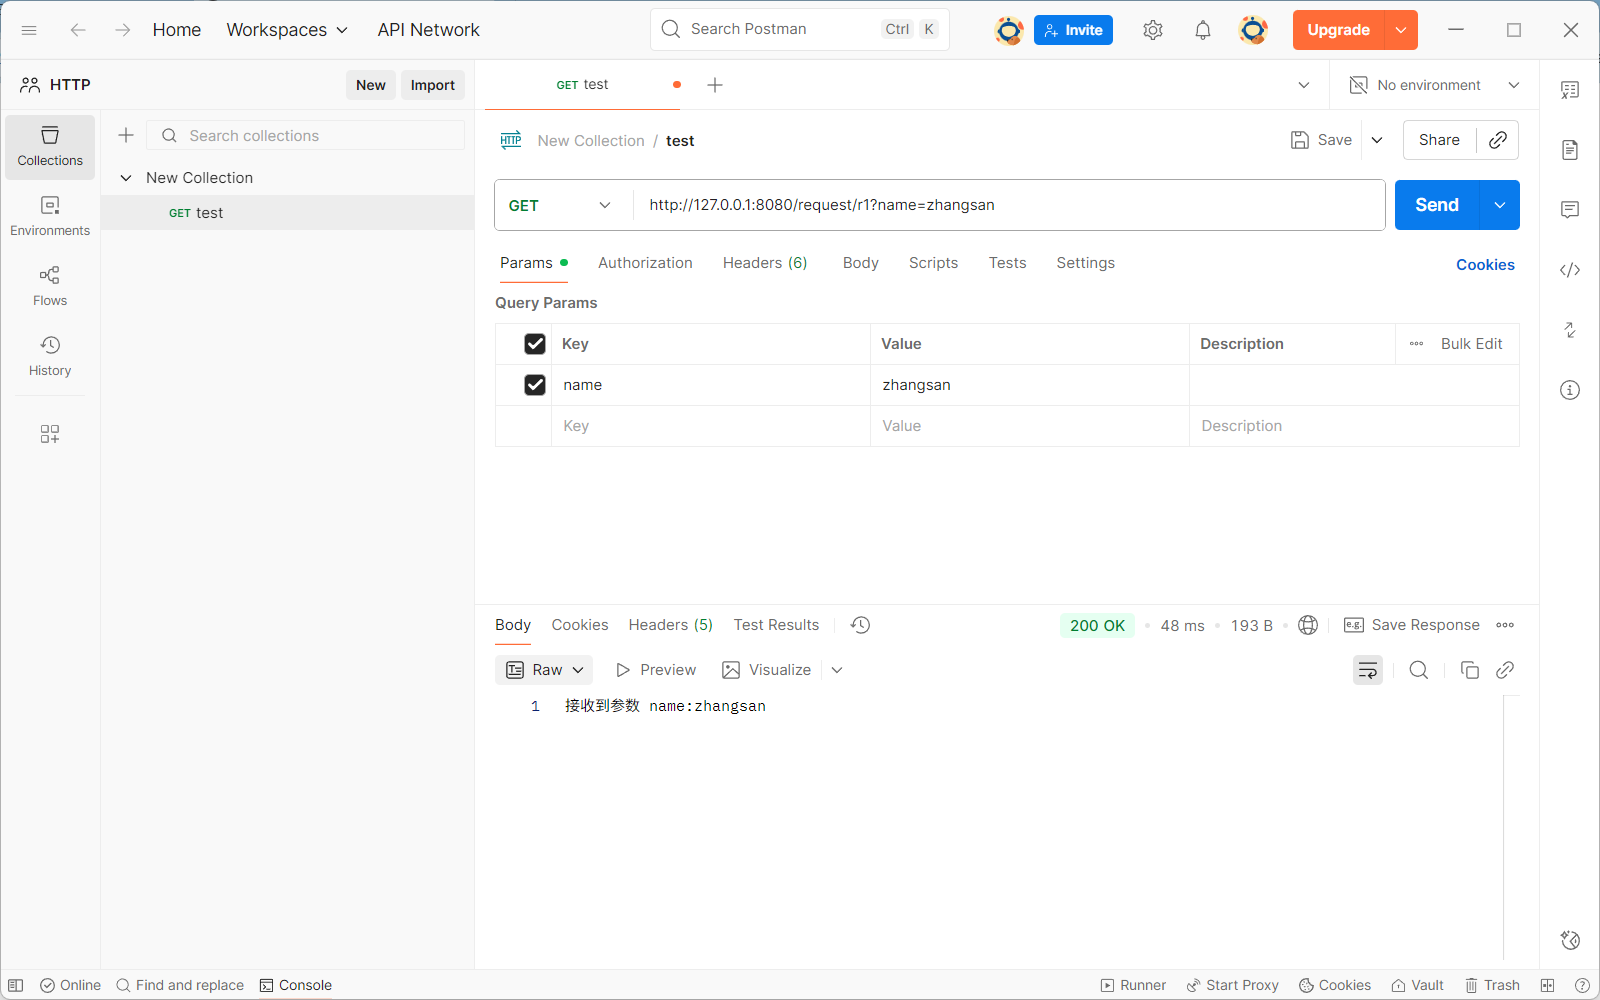Open Collections sidebar panel

coord(50,147)
